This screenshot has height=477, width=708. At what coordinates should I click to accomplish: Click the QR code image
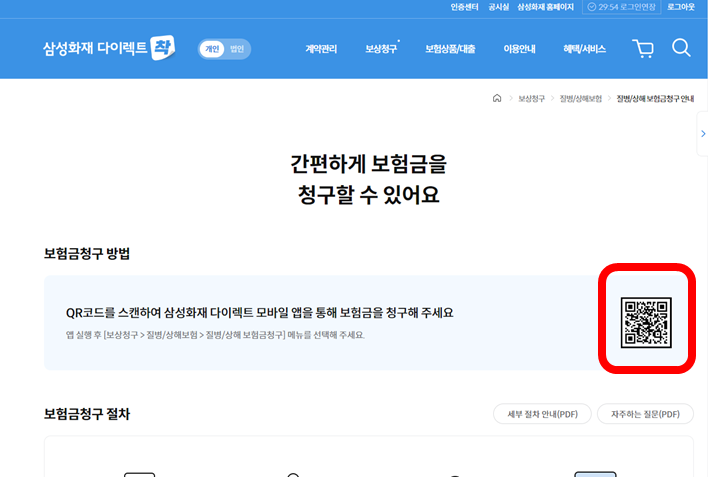click(x=646, y=323)
